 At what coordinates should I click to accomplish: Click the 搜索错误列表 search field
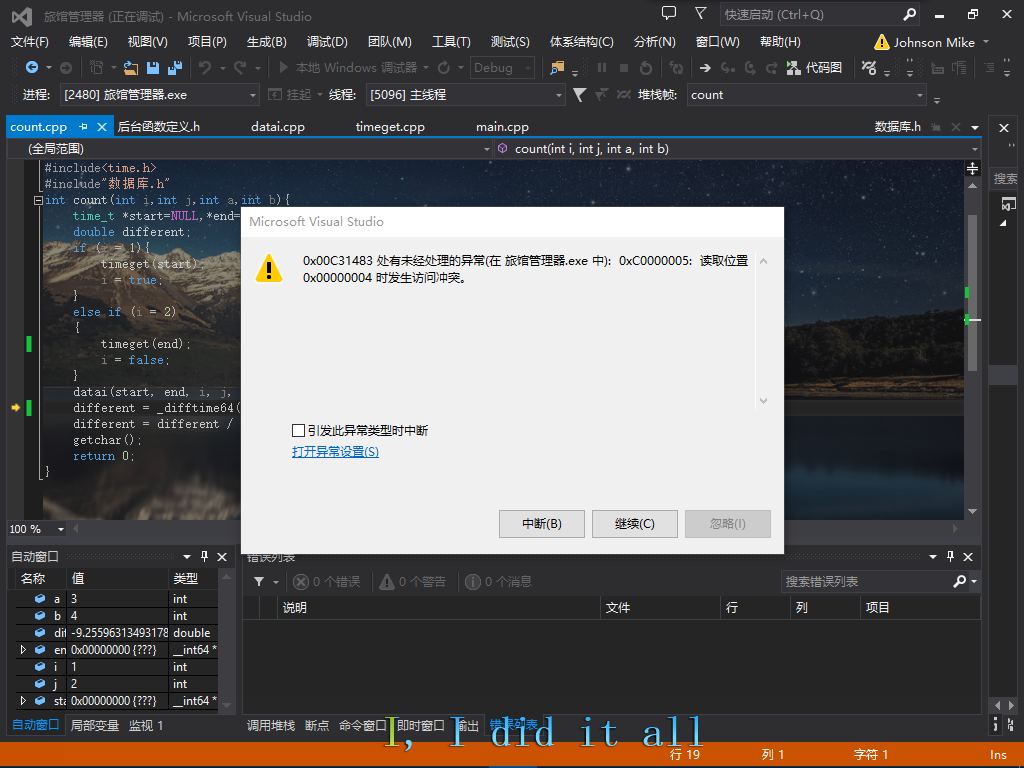coord(867,581)
